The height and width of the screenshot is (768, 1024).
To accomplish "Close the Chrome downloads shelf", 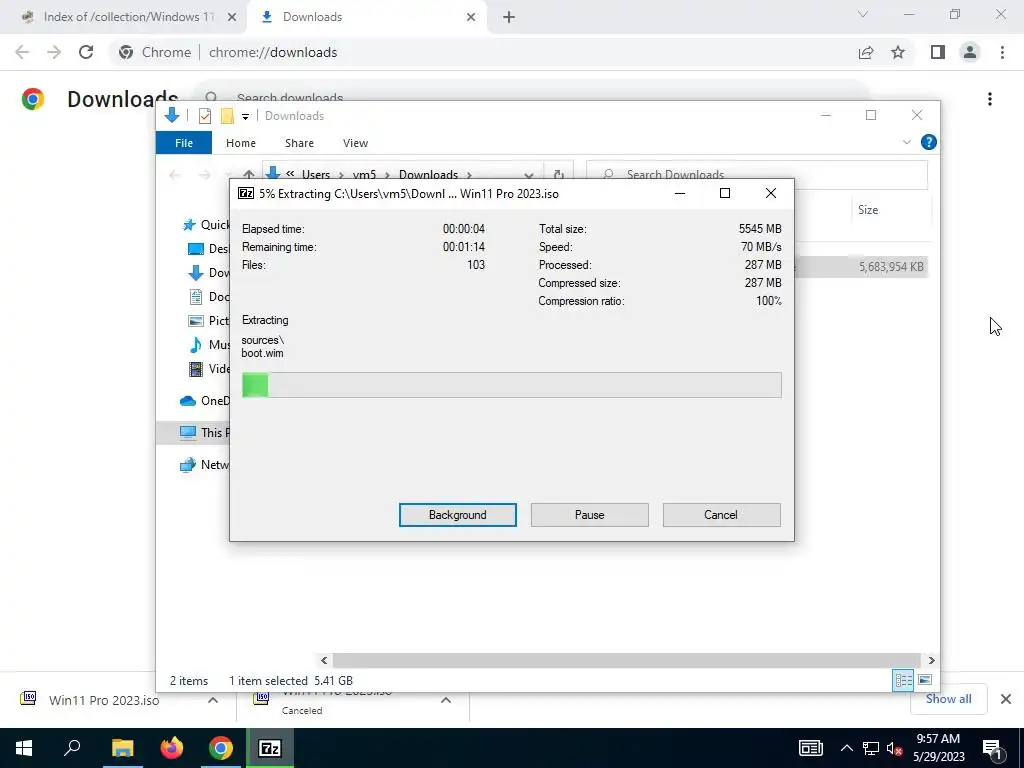I will [x=1006, y=699].
